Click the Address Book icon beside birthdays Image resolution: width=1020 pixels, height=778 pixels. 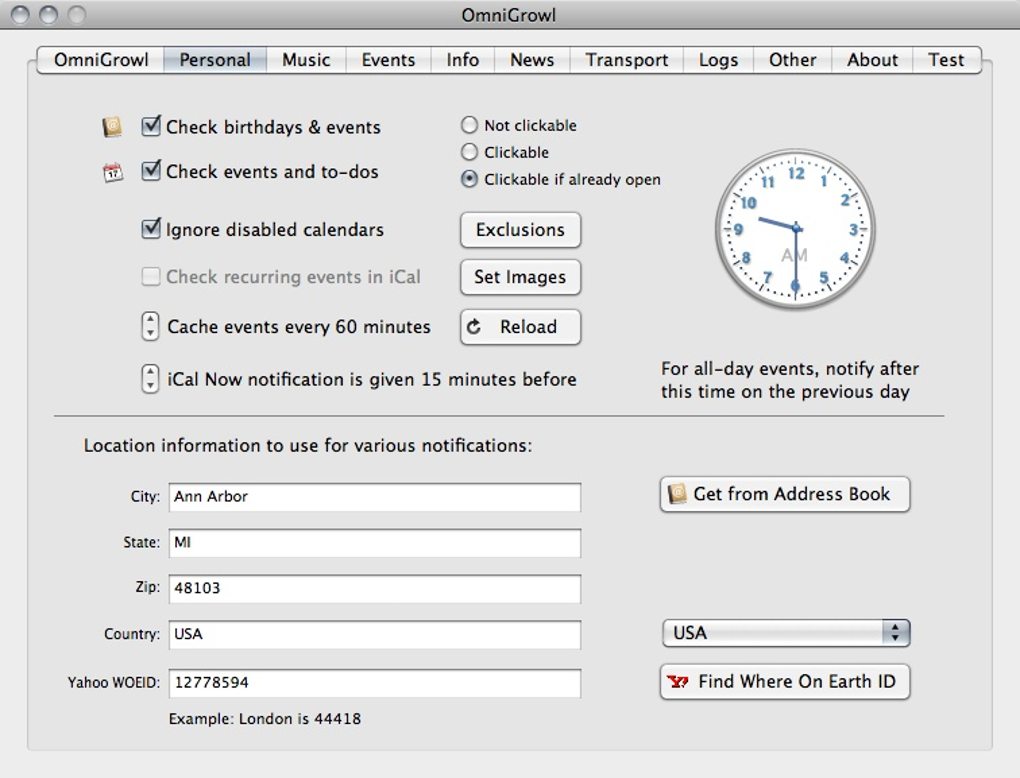coord(112,126)
